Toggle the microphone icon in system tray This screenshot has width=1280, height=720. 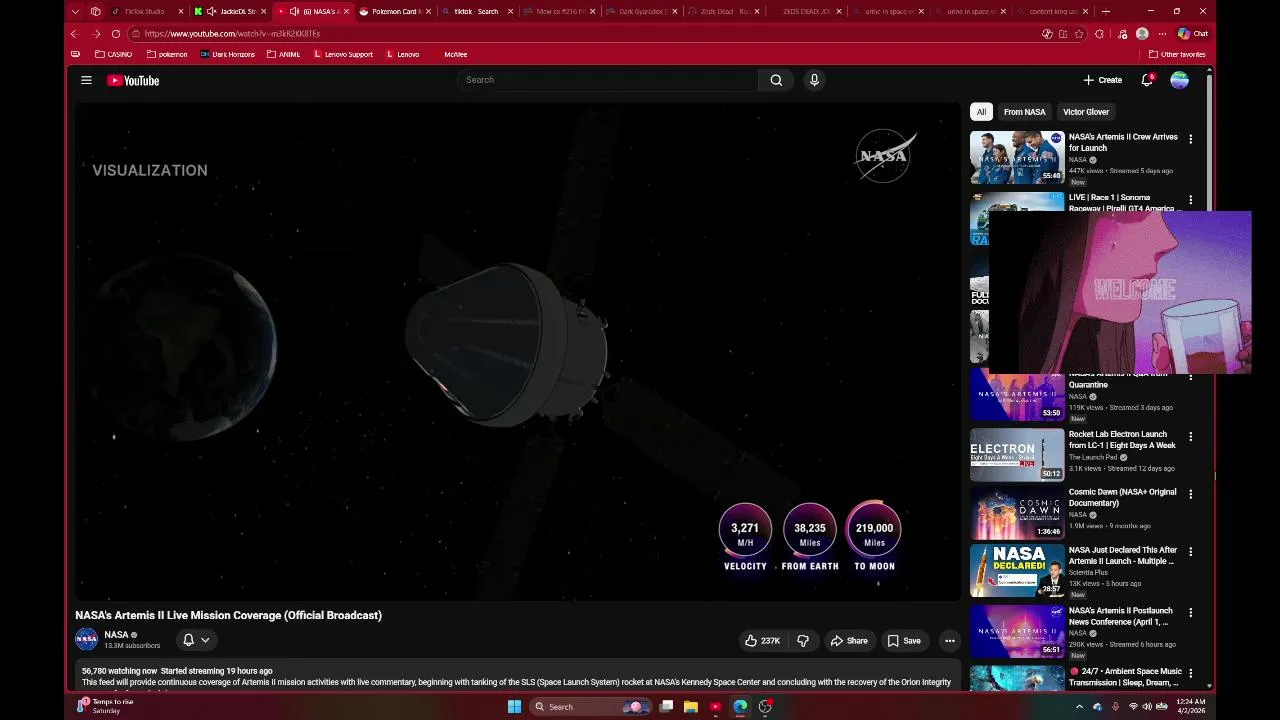tap(1116, 706)
